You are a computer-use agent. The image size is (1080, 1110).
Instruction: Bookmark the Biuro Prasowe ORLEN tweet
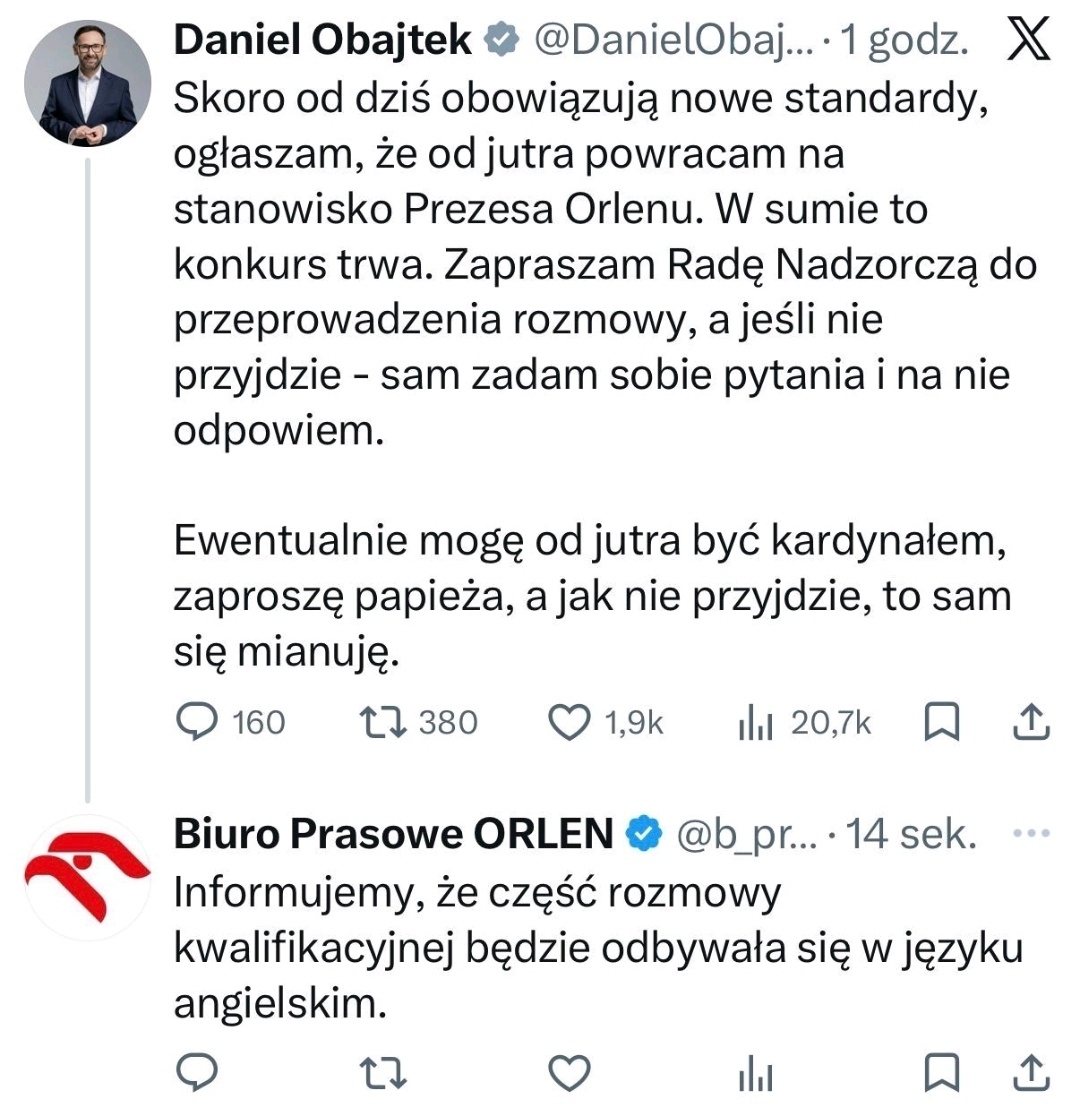click(x=941, y=1074)
